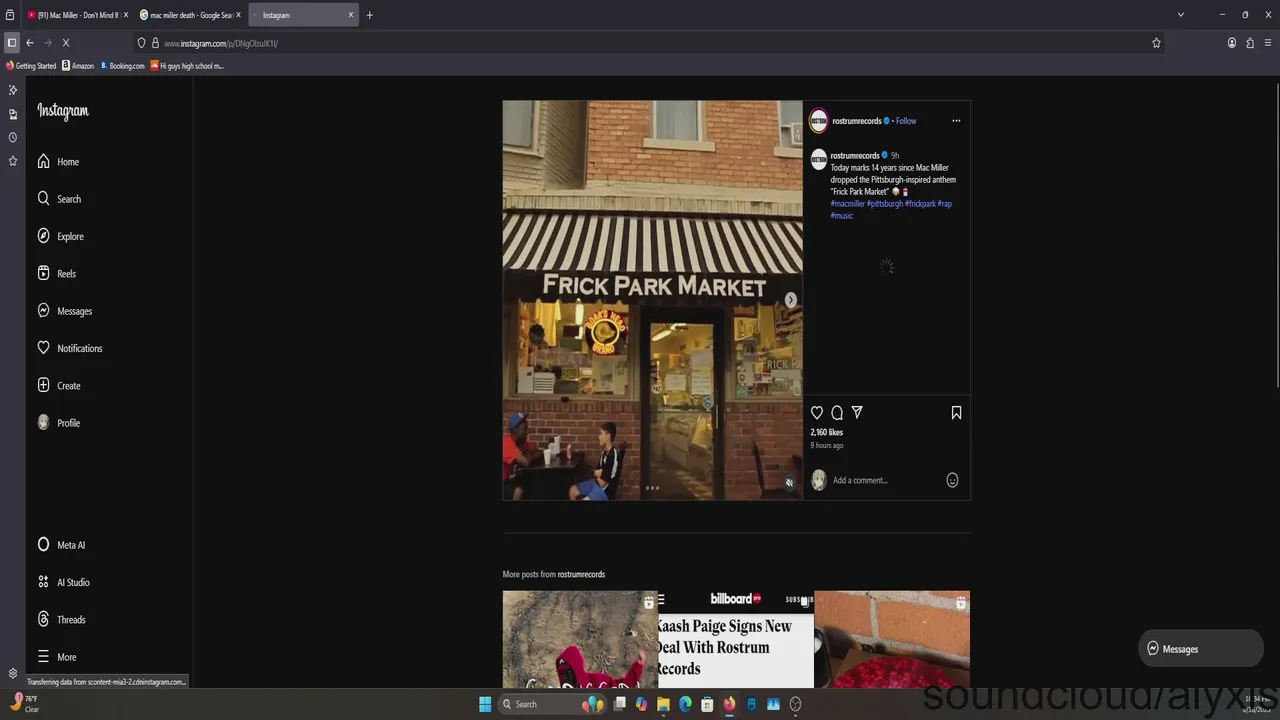The height and width of the screenshot is (720, 1280).
Task: Switch to the Mac Miller YouTube tab
Action: tap(76, 15)
